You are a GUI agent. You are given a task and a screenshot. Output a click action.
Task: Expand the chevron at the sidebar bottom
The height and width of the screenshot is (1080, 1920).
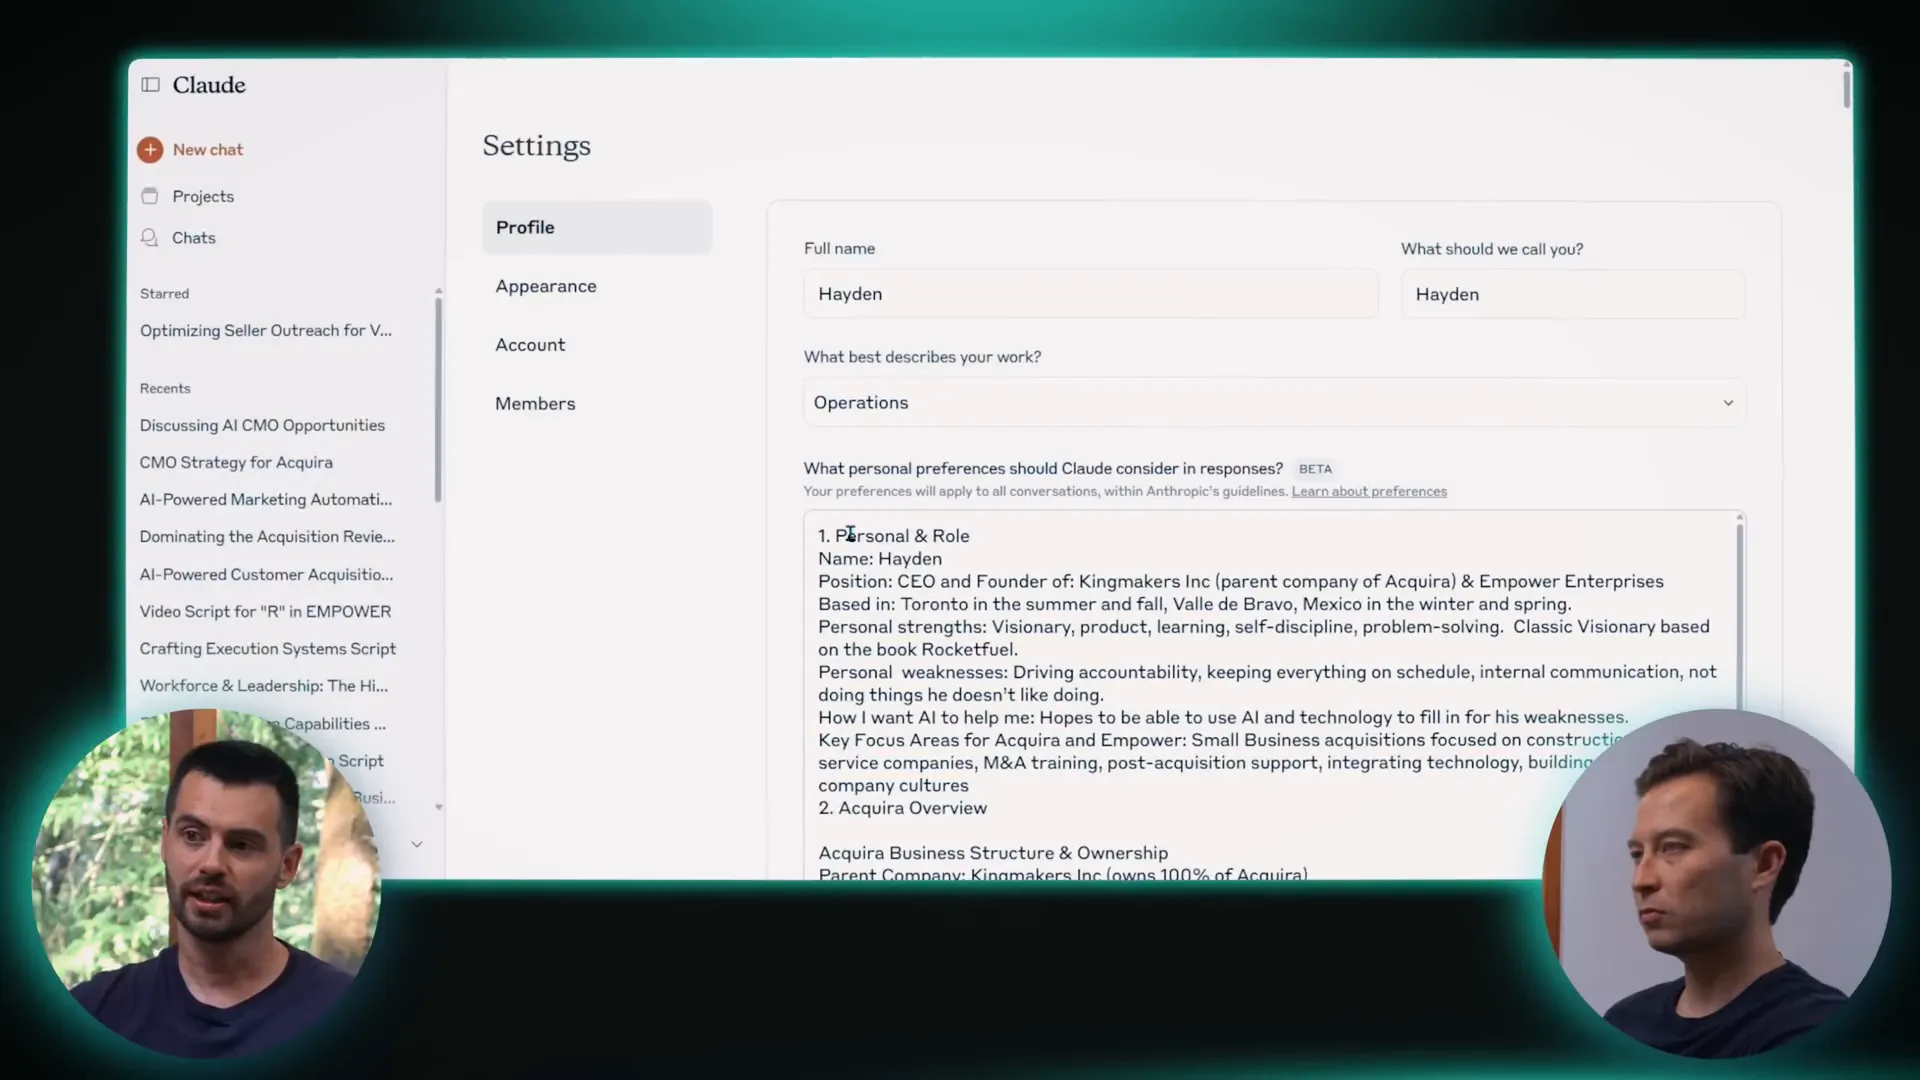click(417, 844)
